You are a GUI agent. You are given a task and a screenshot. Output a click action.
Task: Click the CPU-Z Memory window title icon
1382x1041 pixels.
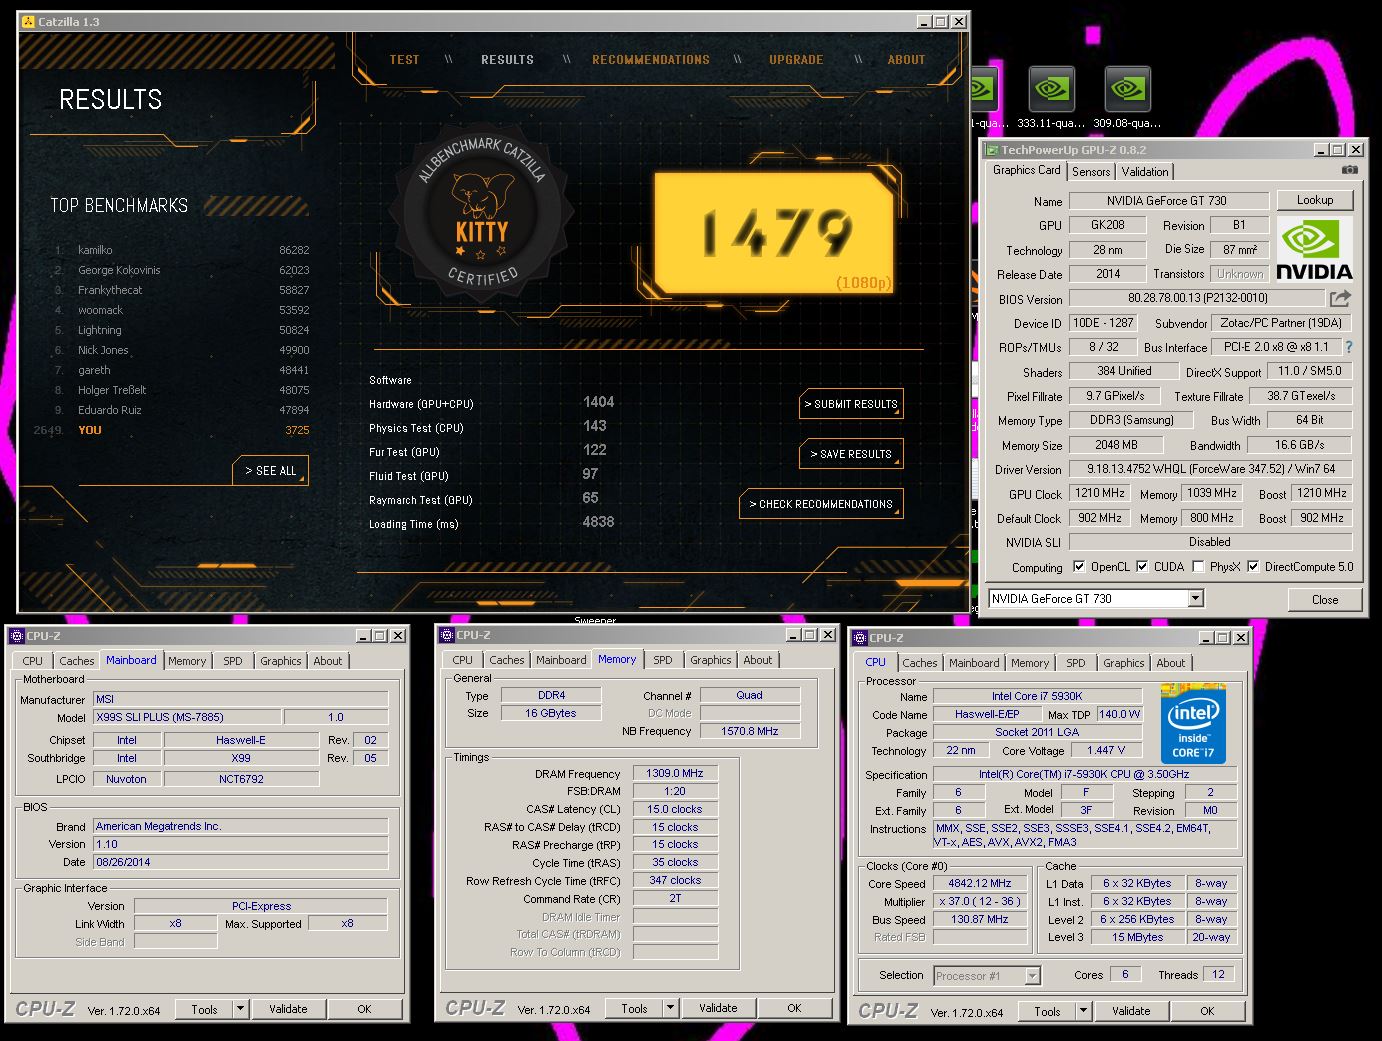(x=447, y=635)
